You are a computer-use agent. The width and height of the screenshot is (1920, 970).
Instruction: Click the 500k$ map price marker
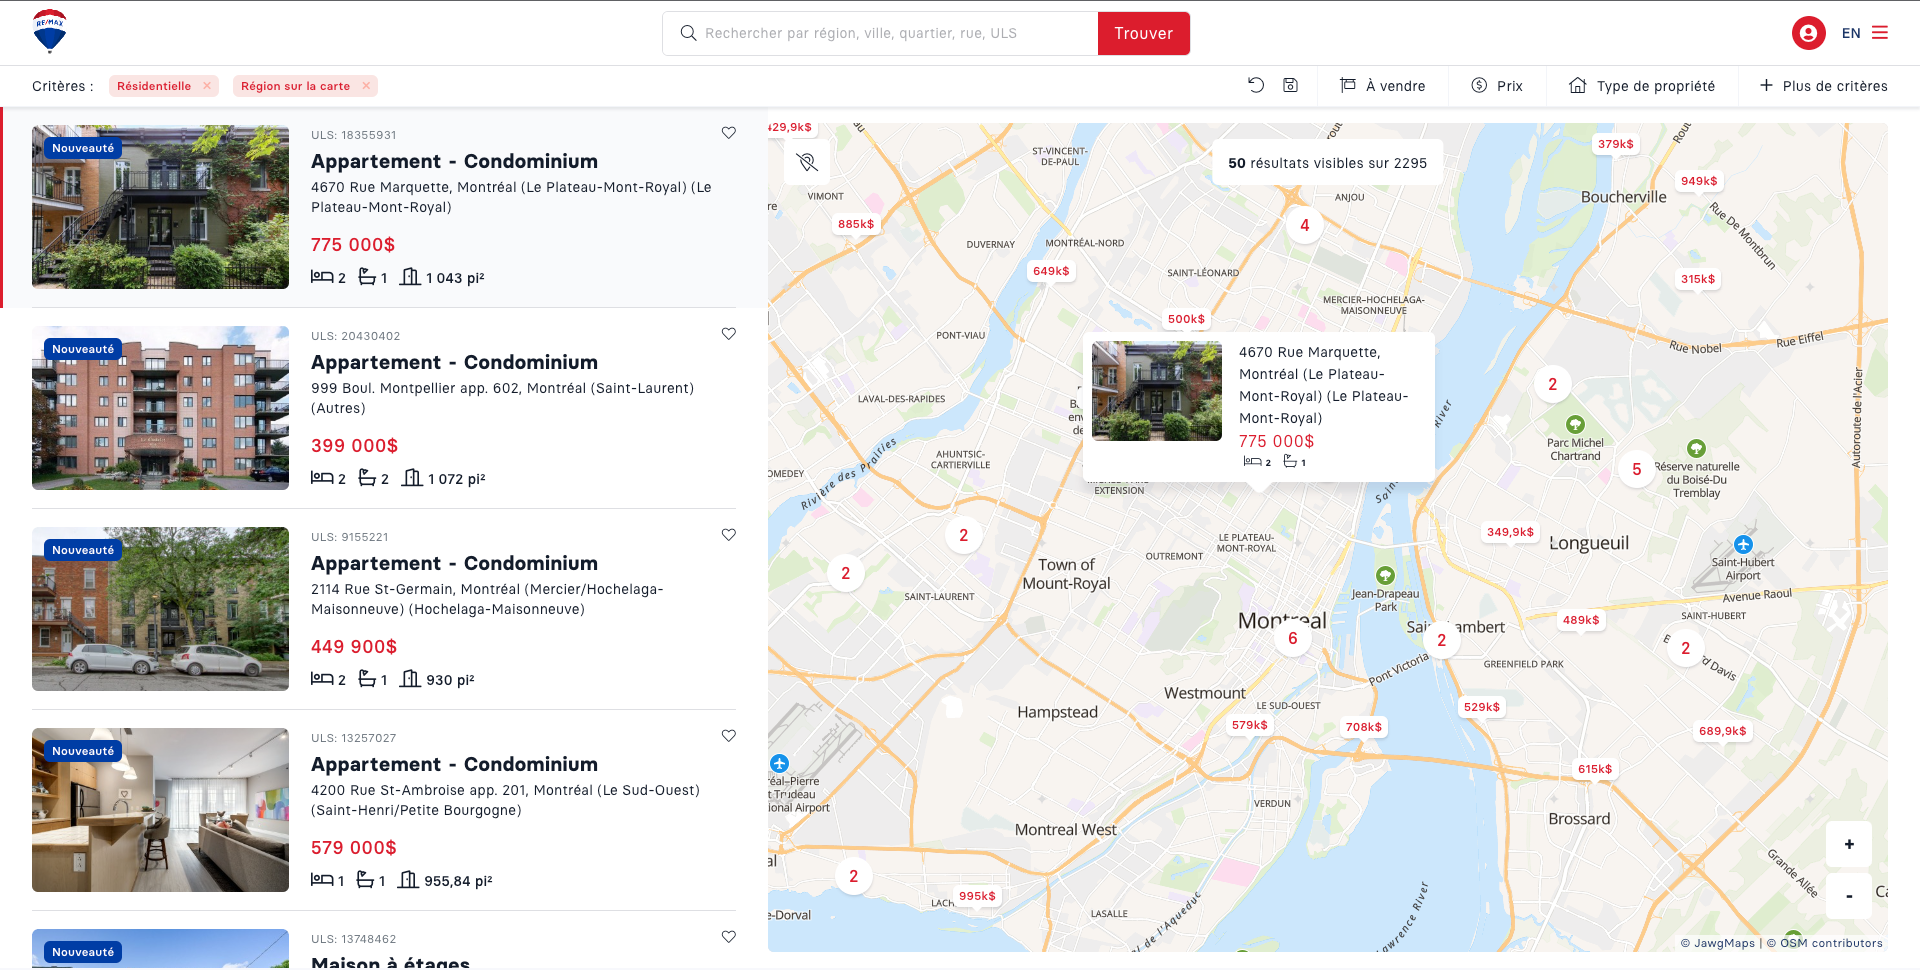tap(1186, 319)
